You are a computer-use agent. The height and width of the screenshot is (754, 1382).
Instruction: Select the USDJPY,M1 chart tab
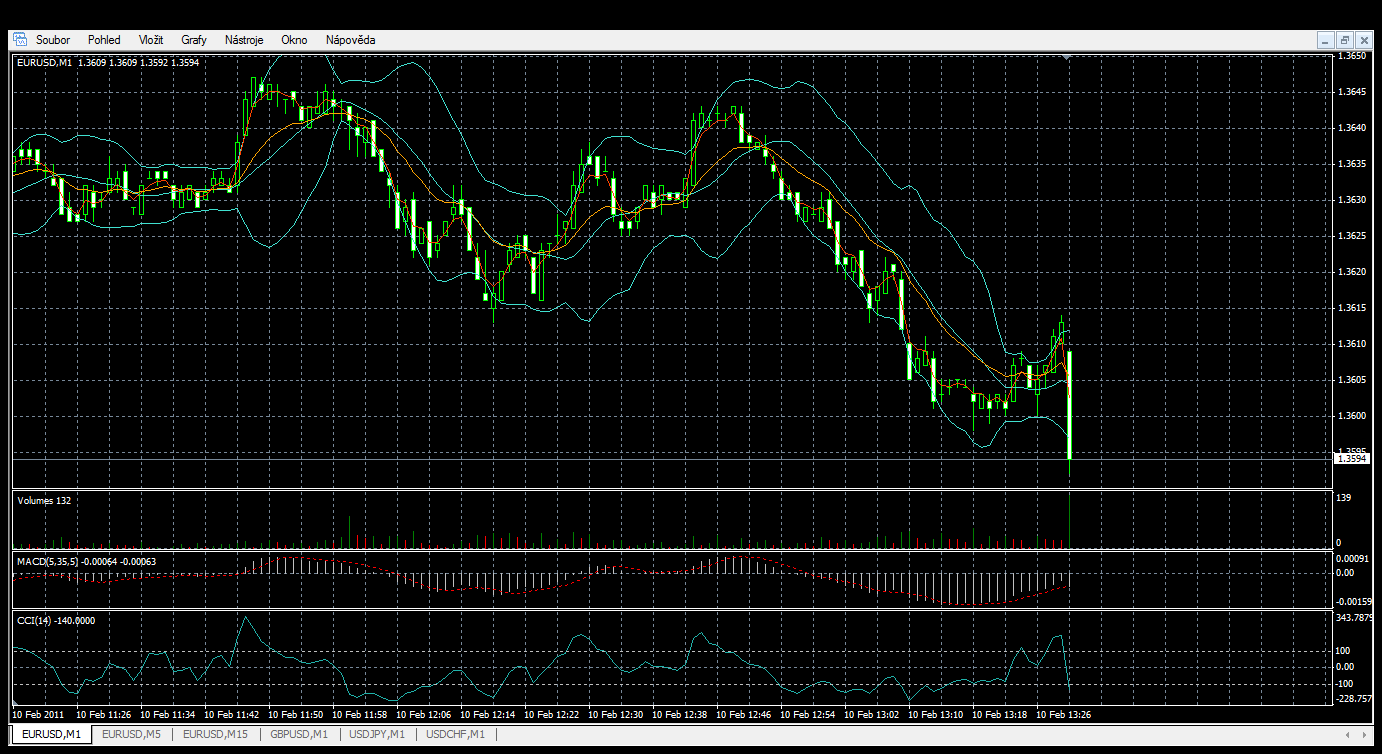377,735
